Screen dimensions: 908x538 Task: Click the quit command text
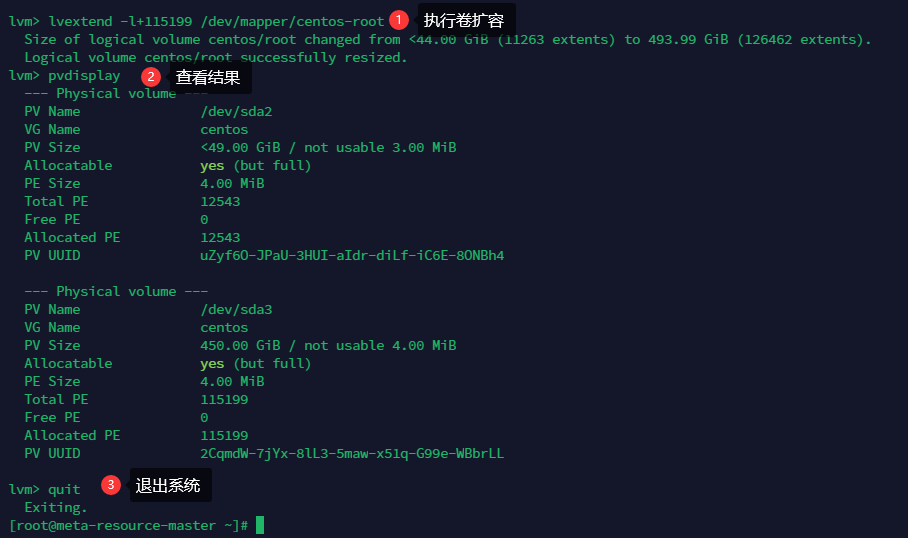coord(64,489)
